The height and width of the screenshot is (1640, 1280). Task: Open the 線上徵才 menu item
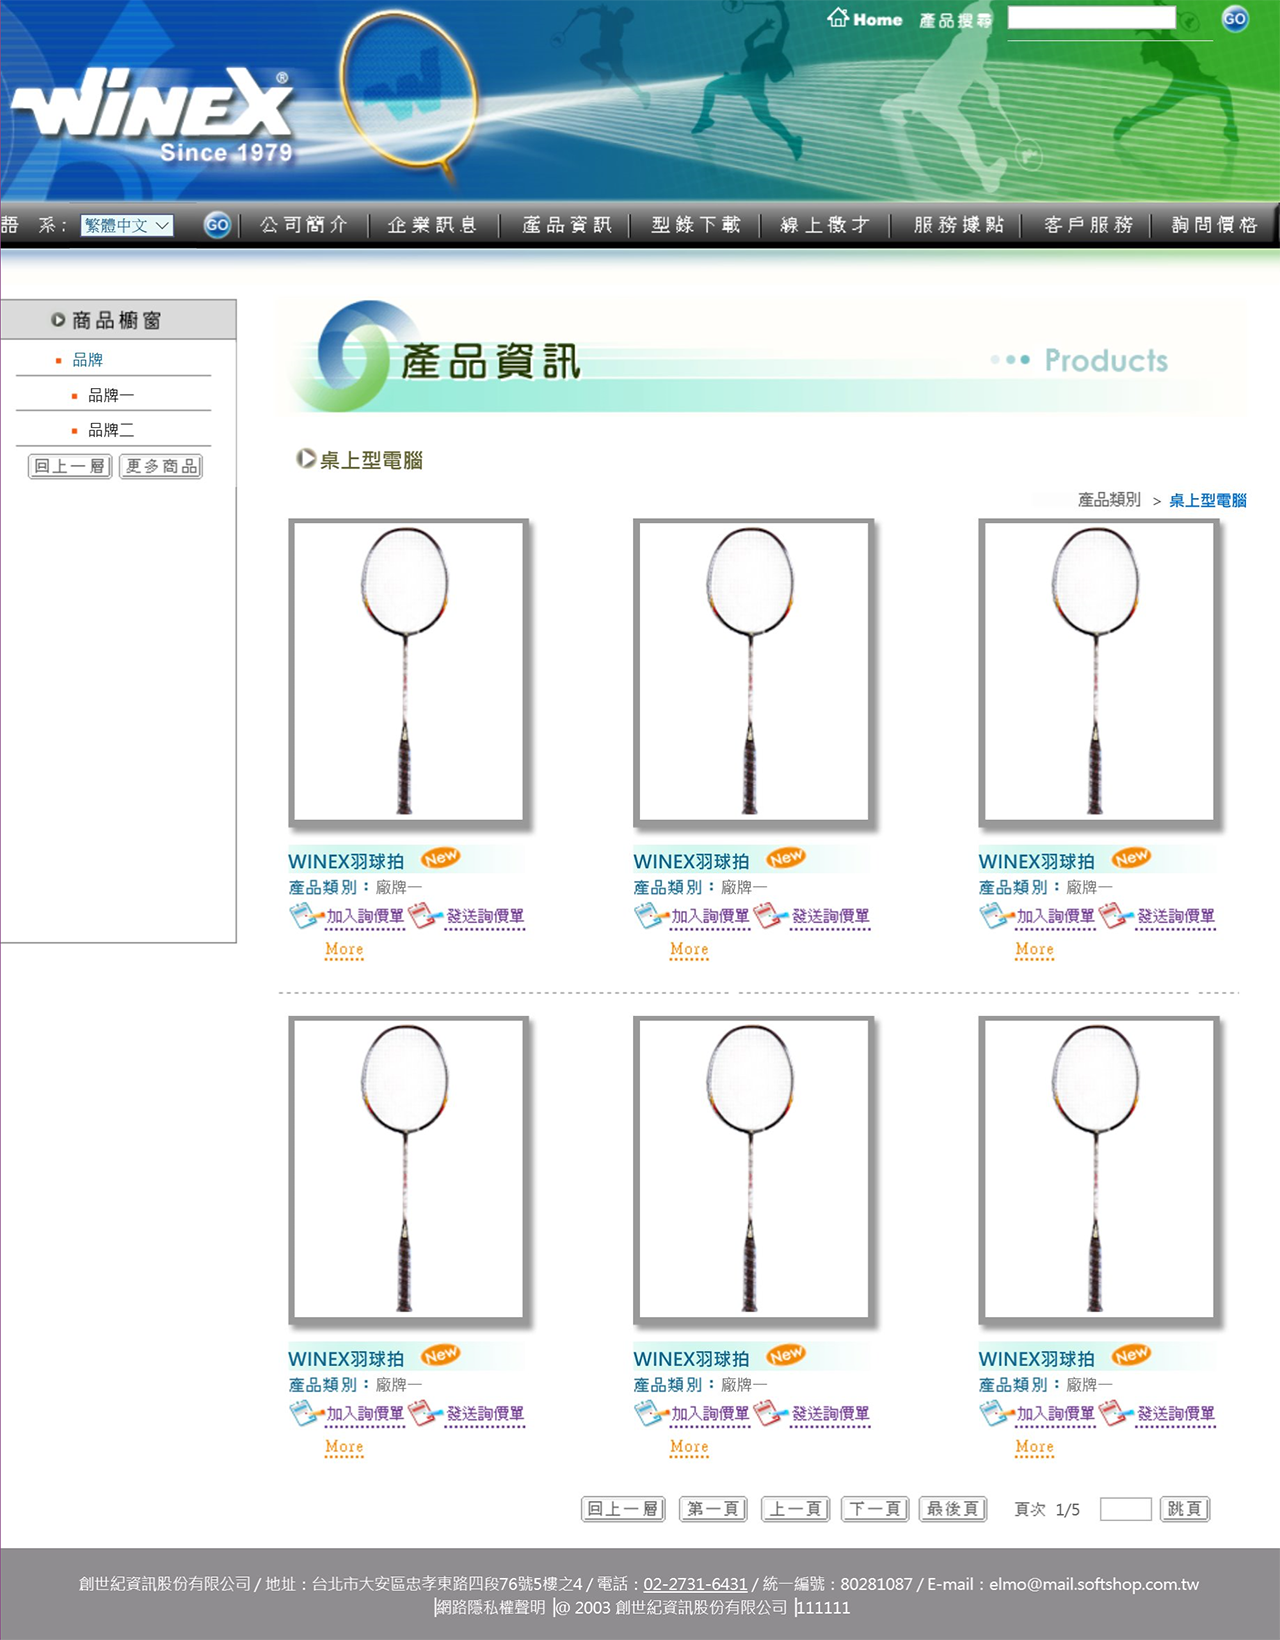[x=825, y=225]
